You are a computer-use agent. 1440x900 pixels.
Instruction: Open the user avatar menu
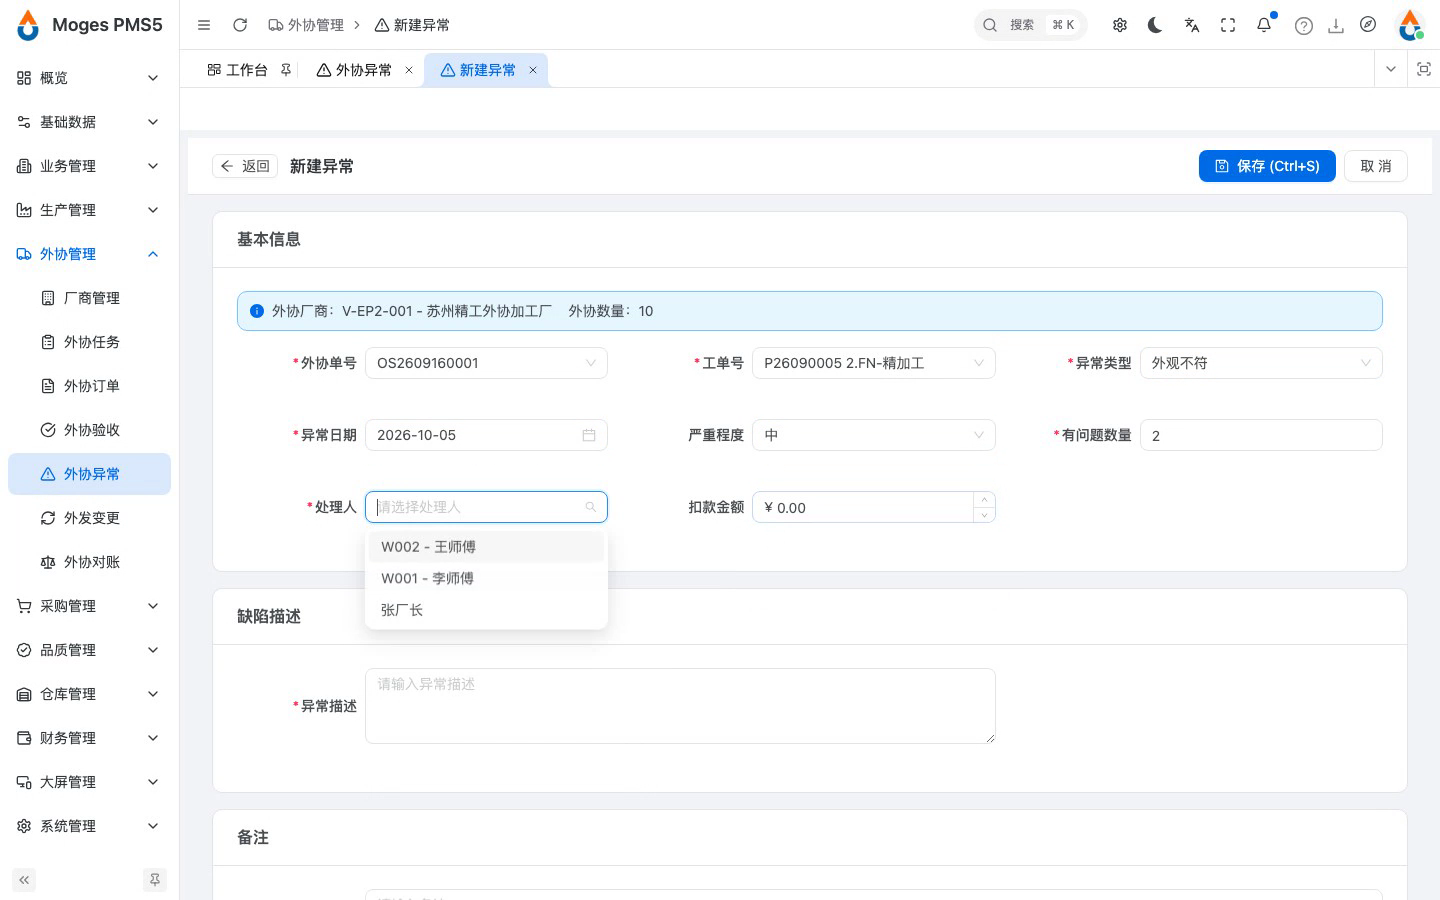click(x=1410, y=25)
